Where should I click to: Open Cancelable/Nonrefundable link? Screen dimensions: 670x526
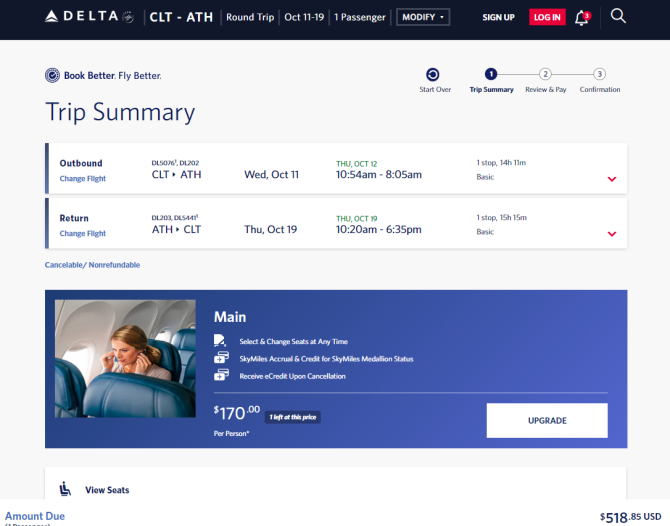coord(92,265)
